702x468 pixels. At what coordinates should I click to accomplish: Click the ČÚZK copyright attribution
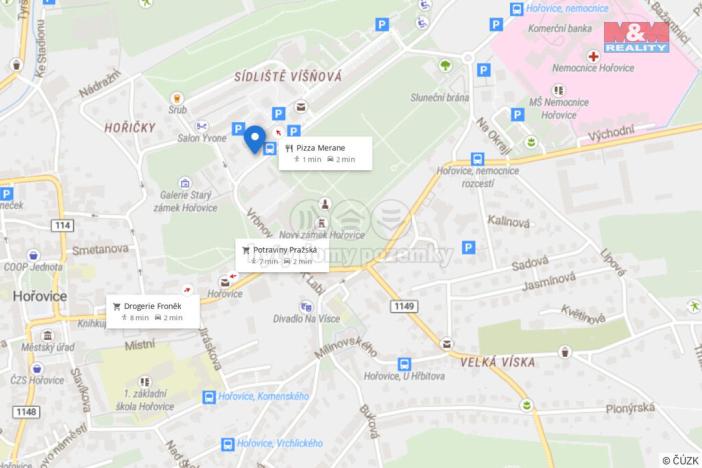click(681, 460)
